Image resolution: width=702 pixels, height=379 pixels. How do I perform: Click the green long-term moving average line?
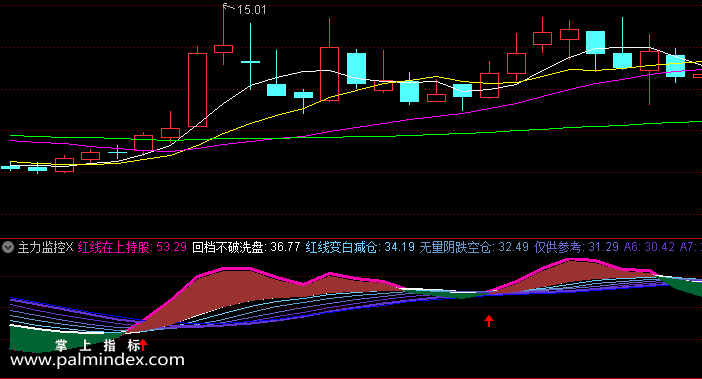pos(358,135)
